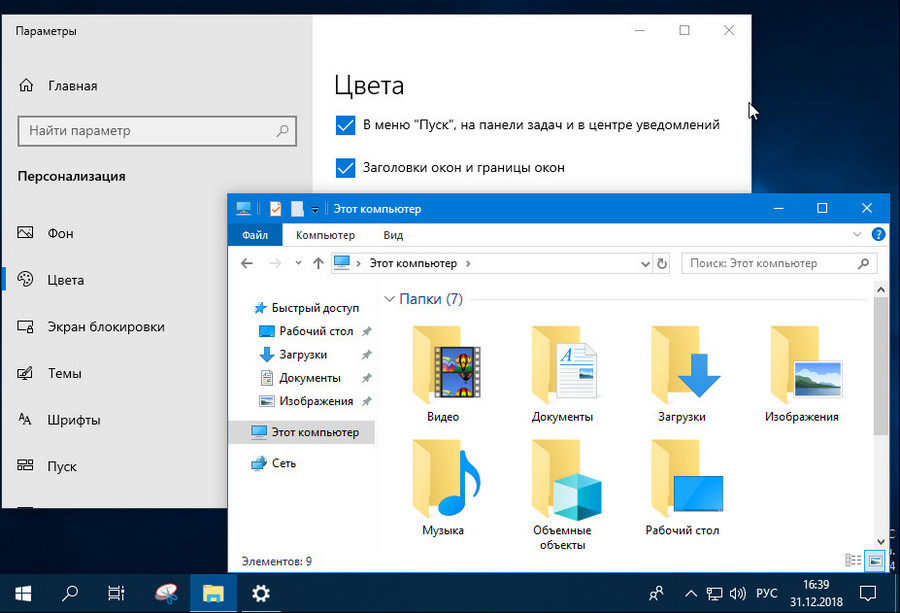The image size is (900, 613).
Task: Open the Файл tab
Action: pyautogui.click(x=255, y=235)
